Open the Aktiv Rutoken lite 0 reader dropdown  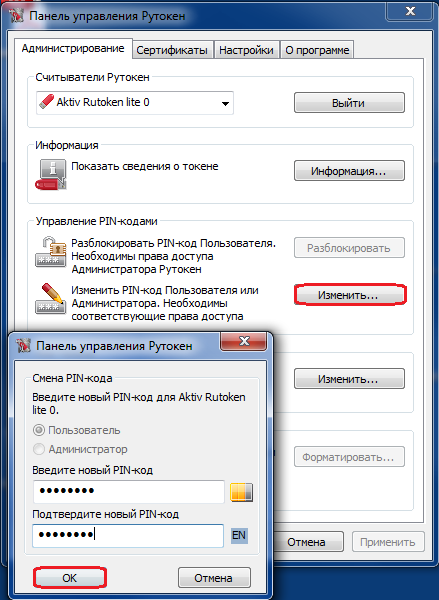click(x=135, y=103)
